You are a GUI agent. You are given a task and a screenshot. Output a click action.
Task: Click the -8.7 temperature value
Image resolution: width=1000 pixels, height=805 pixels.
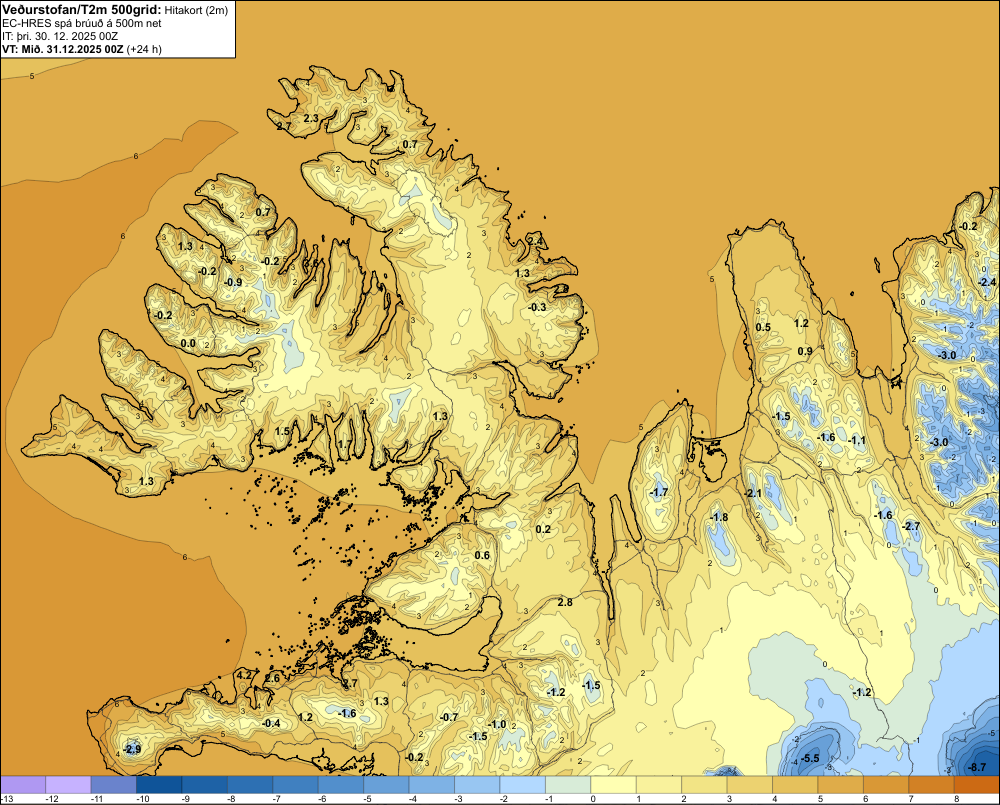pos(976,767)
